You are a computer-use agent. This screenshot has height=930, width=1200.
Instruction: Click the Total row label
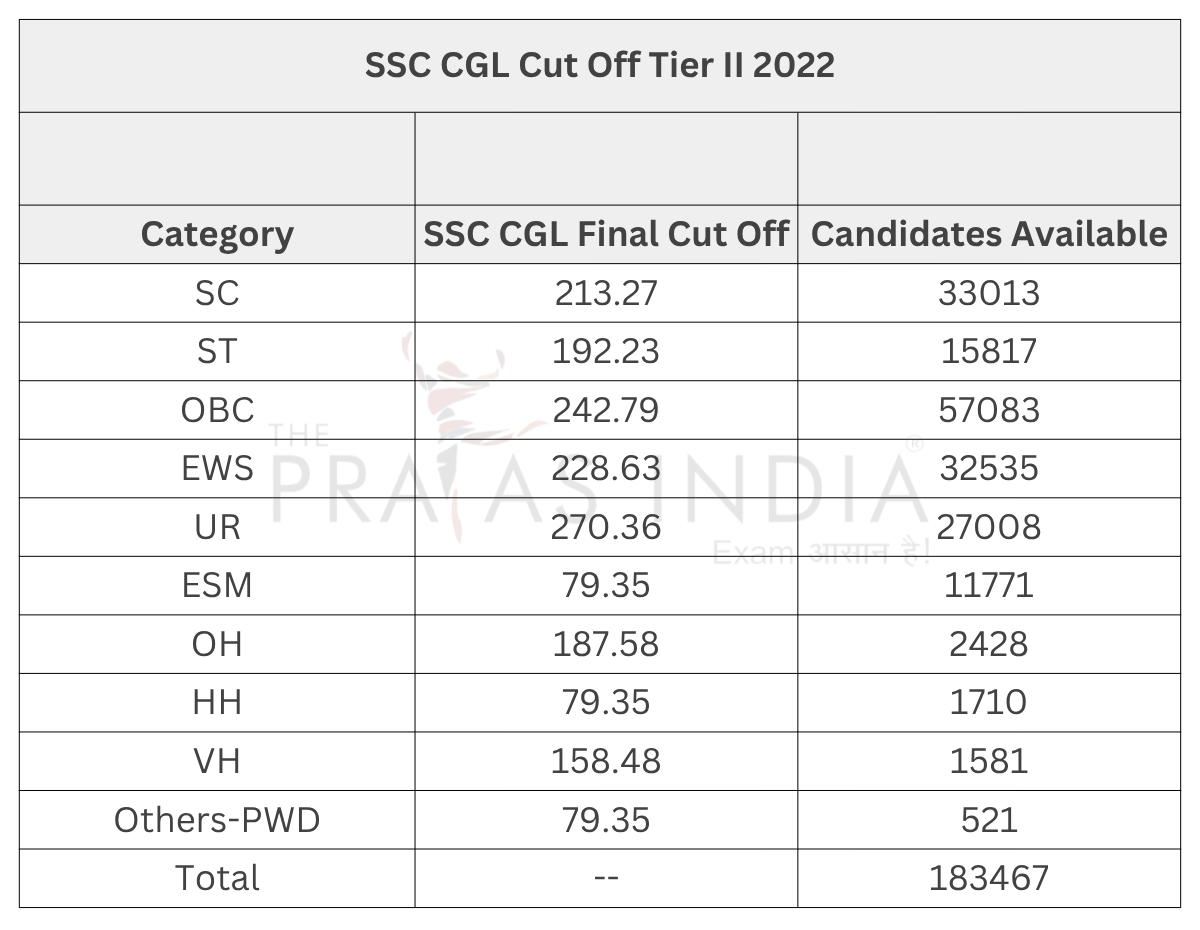(217, 878)
